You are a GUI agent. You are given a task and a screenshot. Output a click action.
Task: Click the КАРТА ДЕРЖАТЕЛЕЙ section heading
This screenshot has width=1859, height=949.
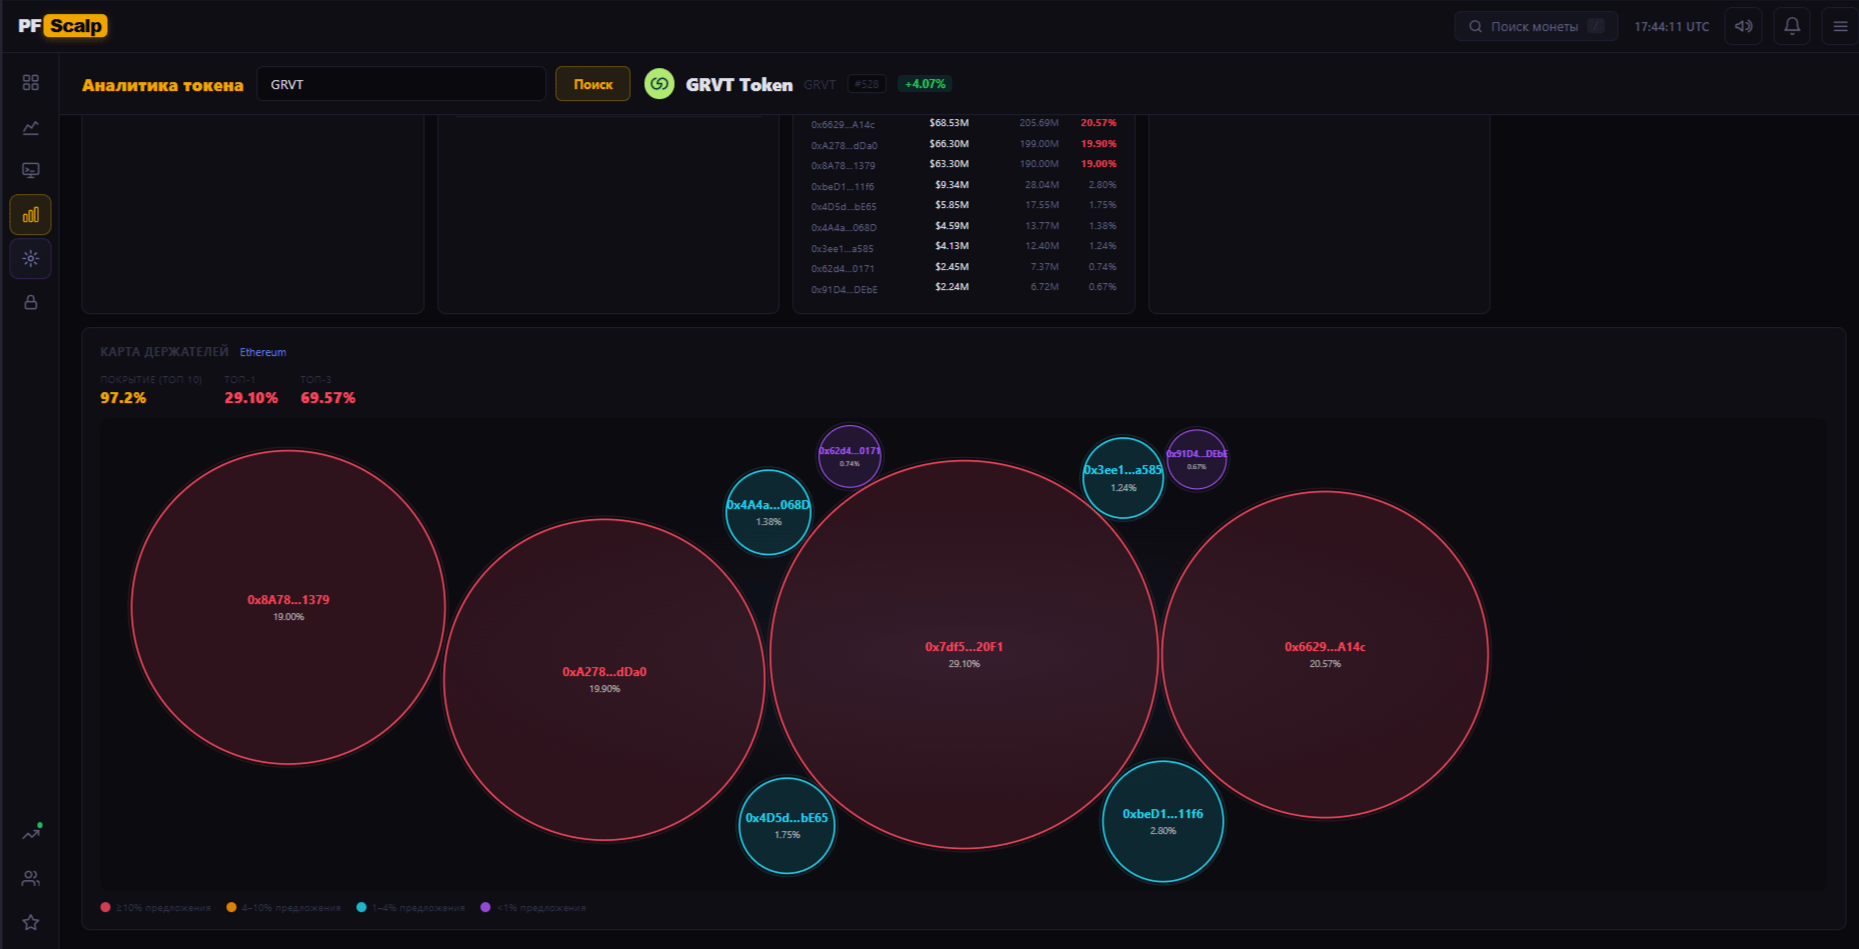[x=164, y=352]
